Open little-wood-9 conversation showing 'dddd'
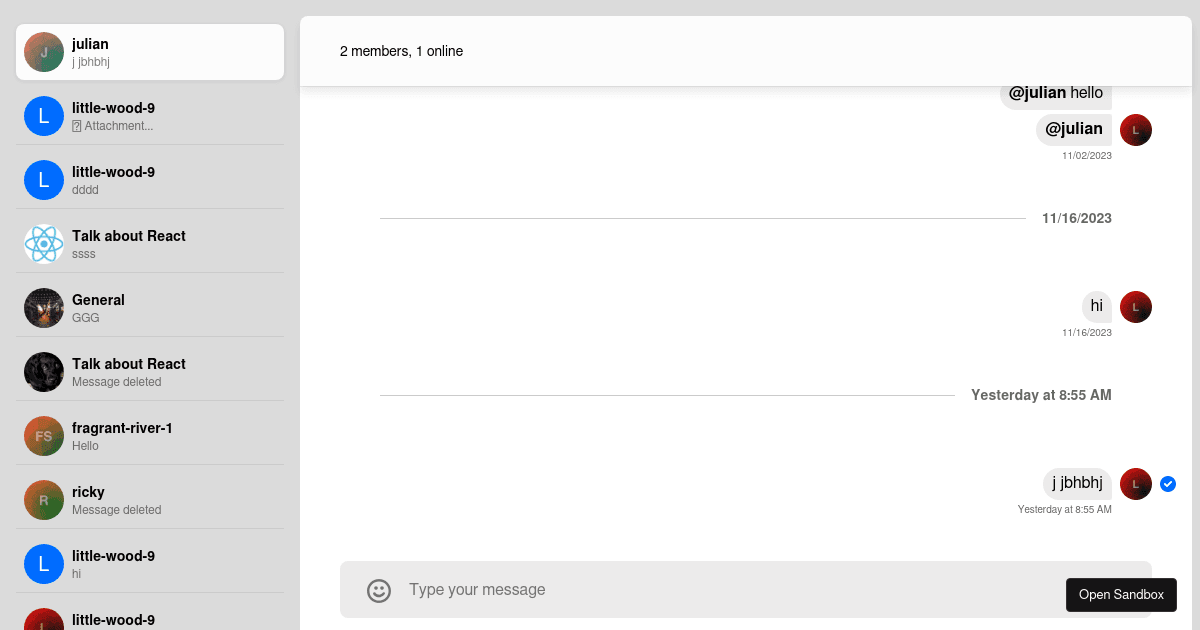The height and width of the screenshot is (630, 1200). [x=150, y=180]
